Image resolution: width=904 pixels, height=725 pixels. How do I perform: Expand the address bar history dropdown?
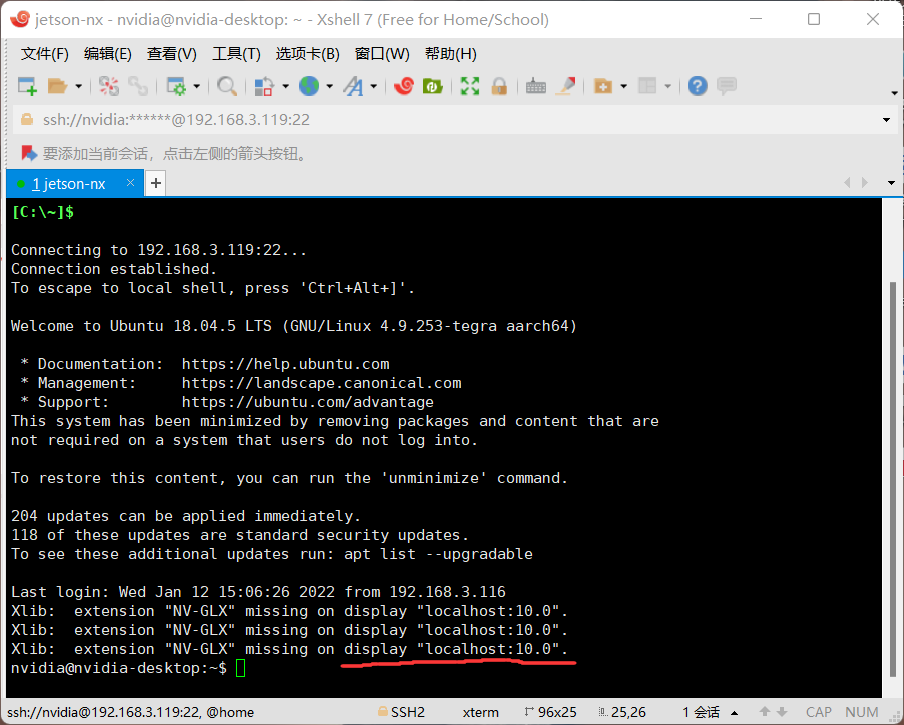886,120
